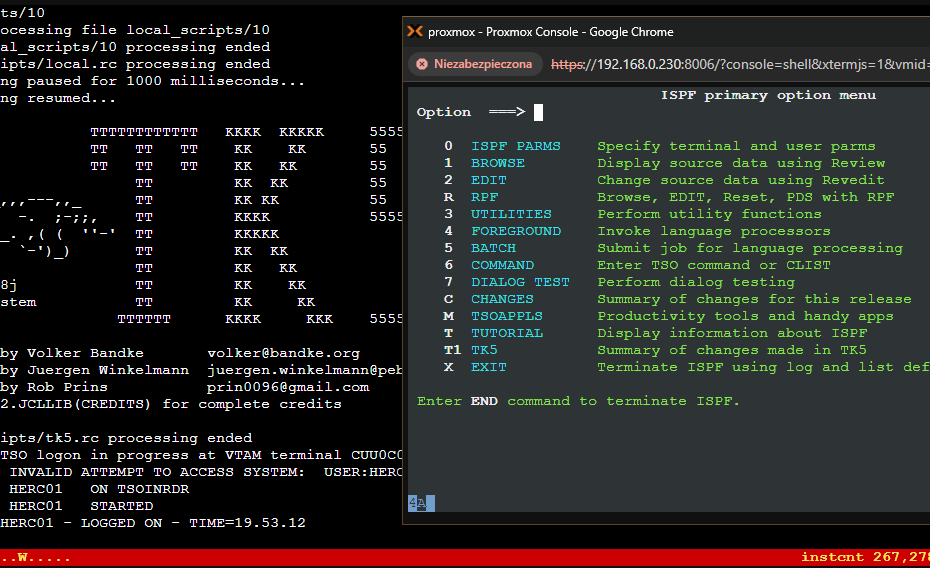Select ISPF PARMS menu option

click(x=515, y=146)
